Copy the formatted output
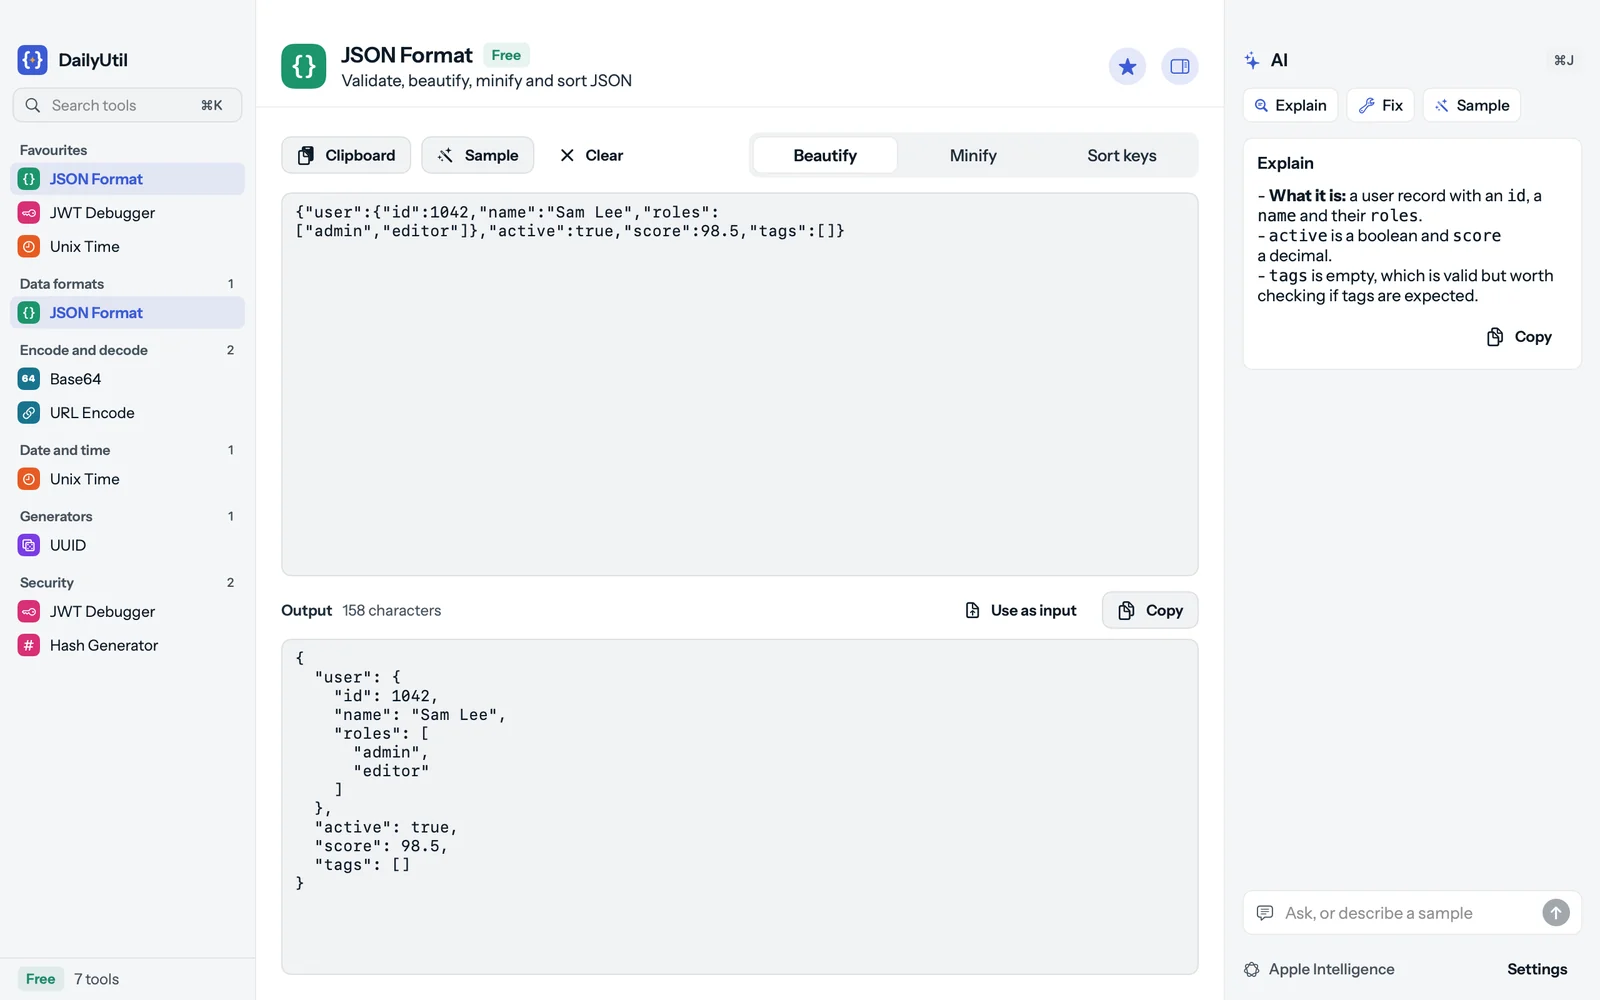Viewport: 1600px width, 1000px height. [x=1150, y=610]
